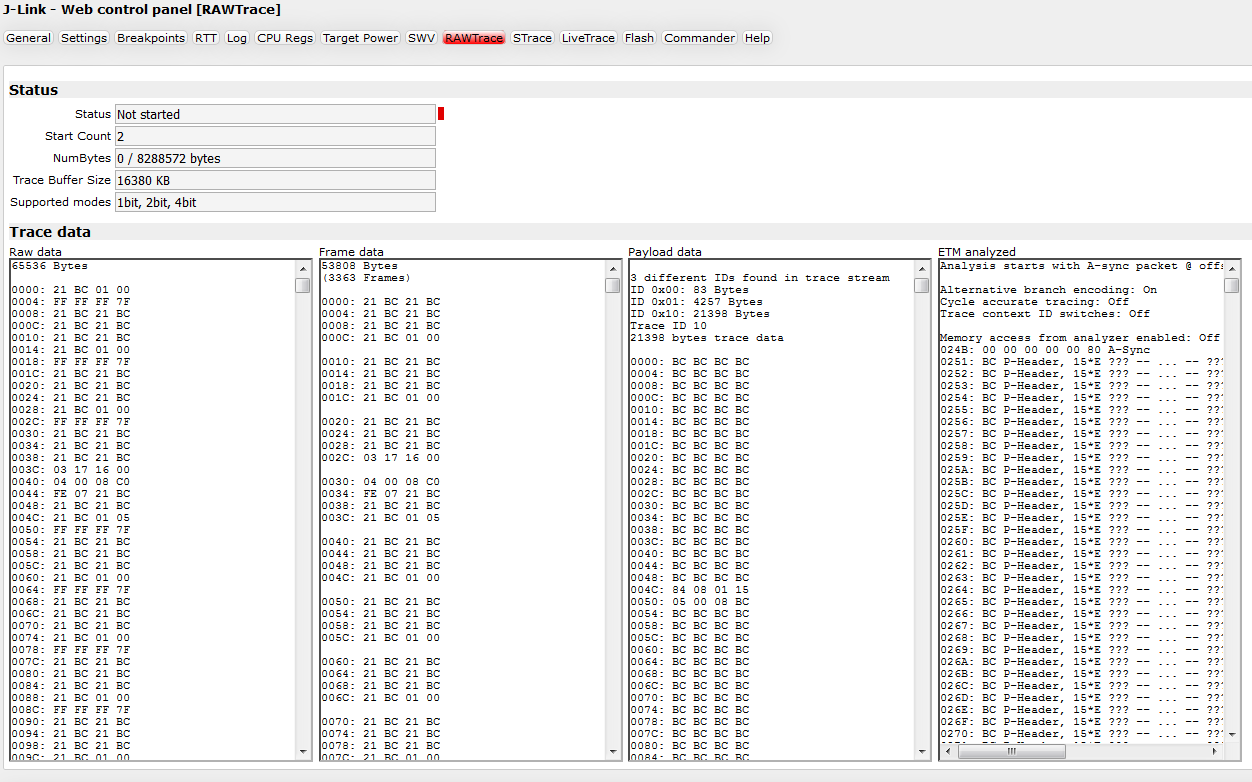Image resolution: width=1252 pixels, height=782 pixels.
Task: Click up arrow of Payload data scrollbar
Action: (922, 268)
